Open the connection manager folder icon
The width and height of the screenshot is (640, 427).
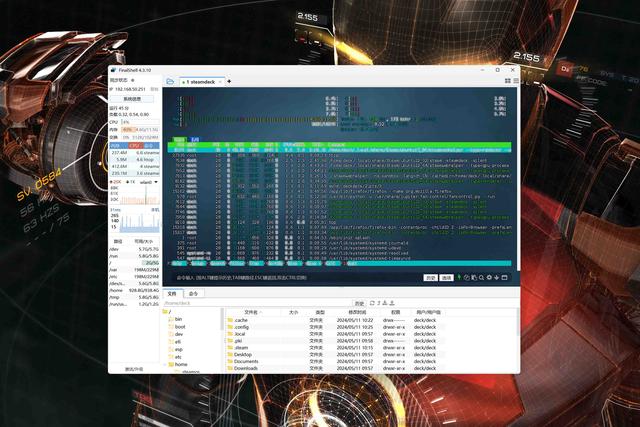click(x=170, y=82)
